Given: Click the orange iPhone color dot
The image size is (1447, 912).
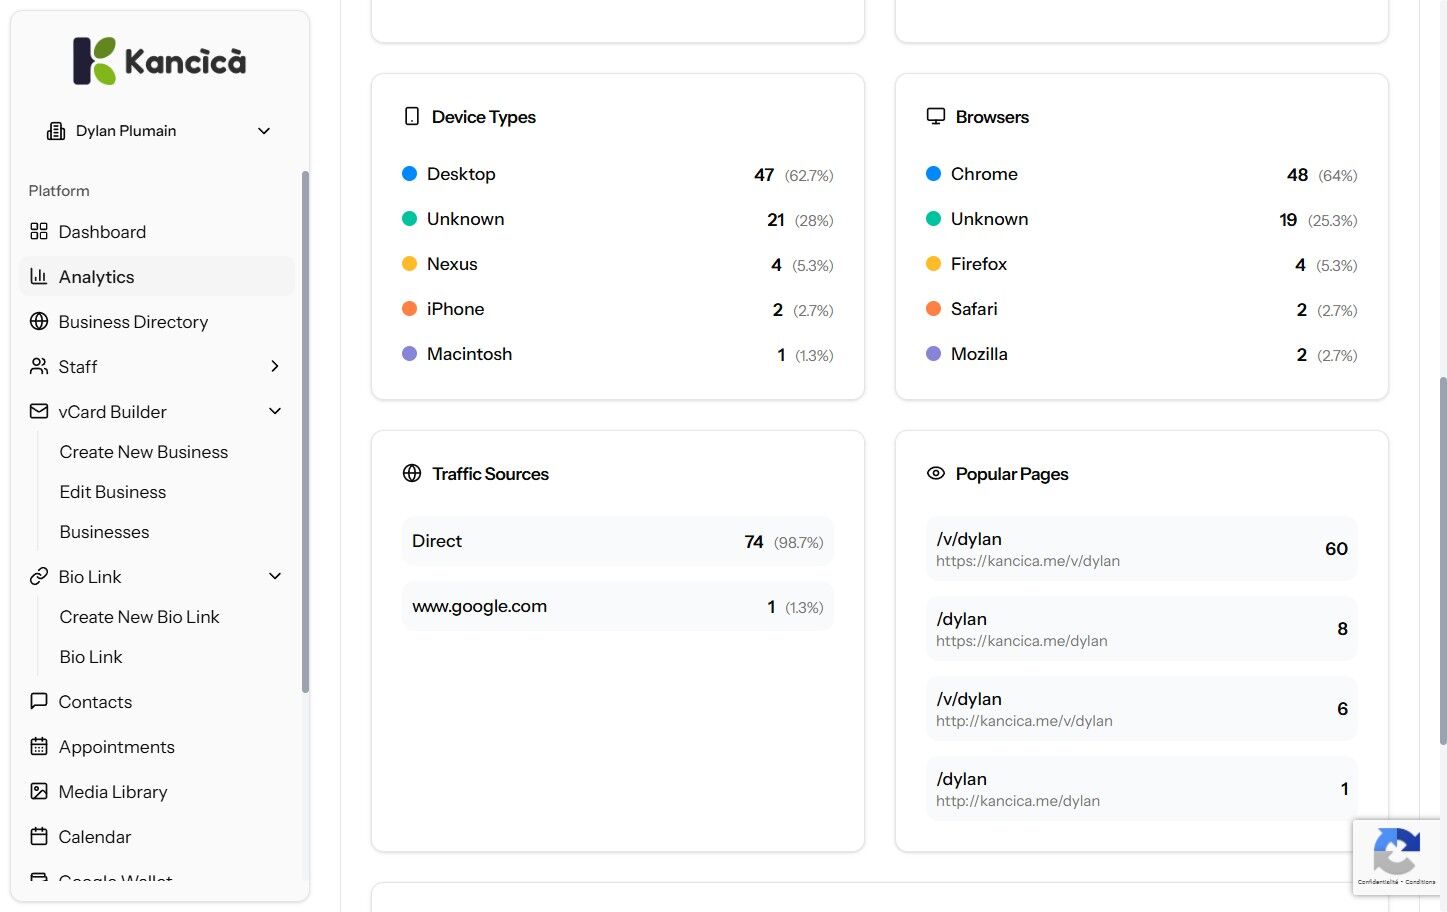Looking at the screenshot, I should pyautogui.click(x=409, y=309).
